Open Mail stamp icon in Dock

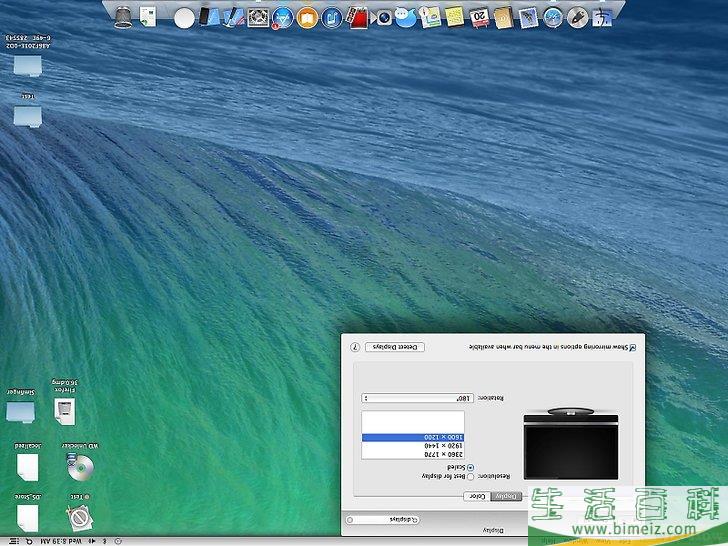[528, 19]
